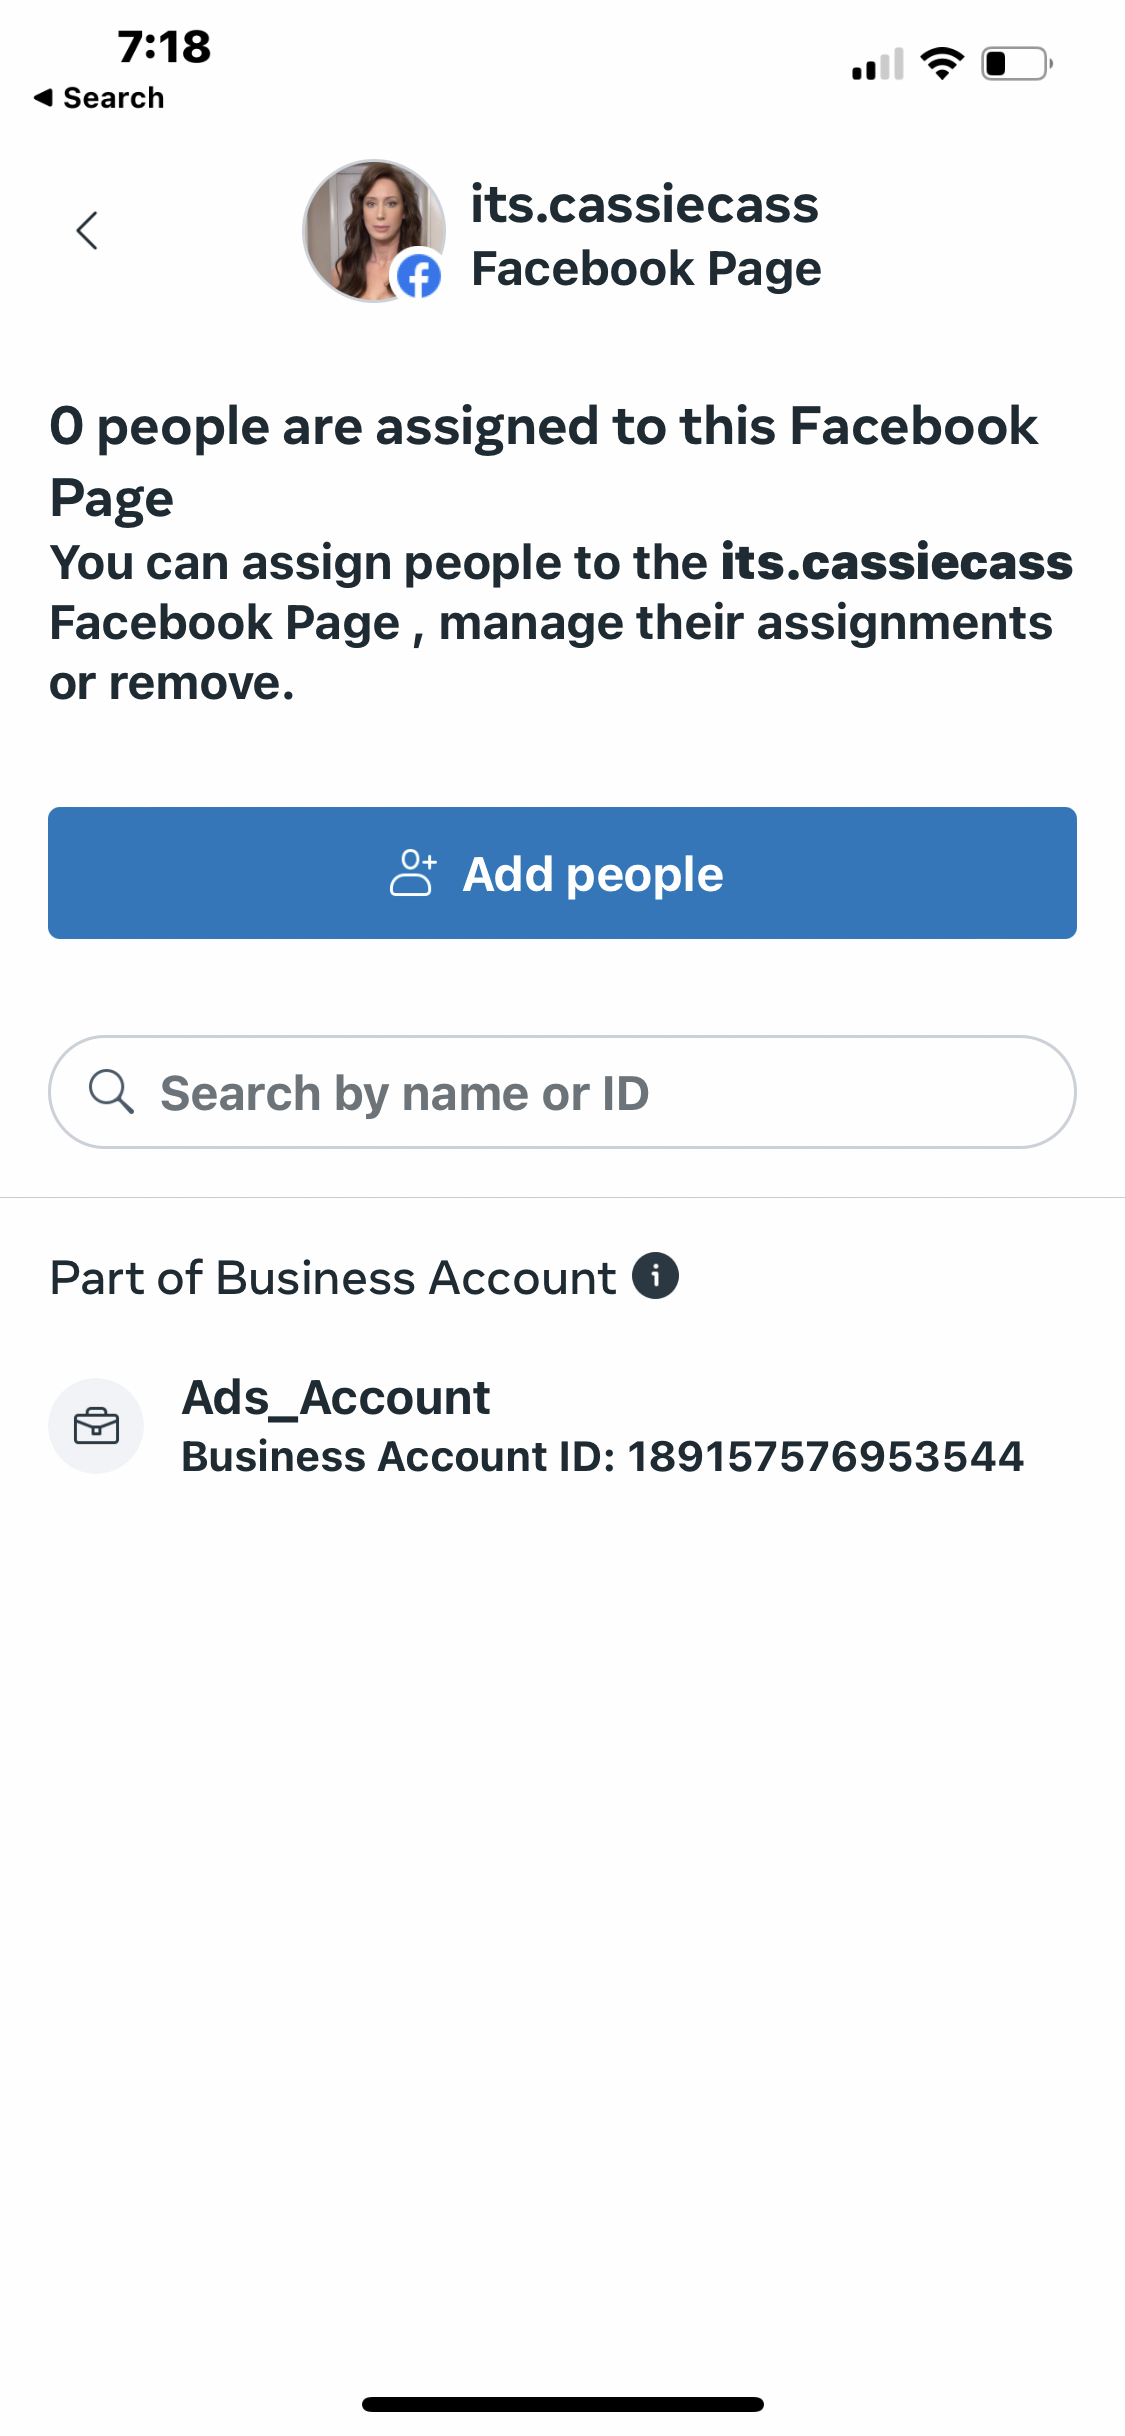Click into the Search by name or ID field
This screenshot has height=2436, width=1125.
562,1092
